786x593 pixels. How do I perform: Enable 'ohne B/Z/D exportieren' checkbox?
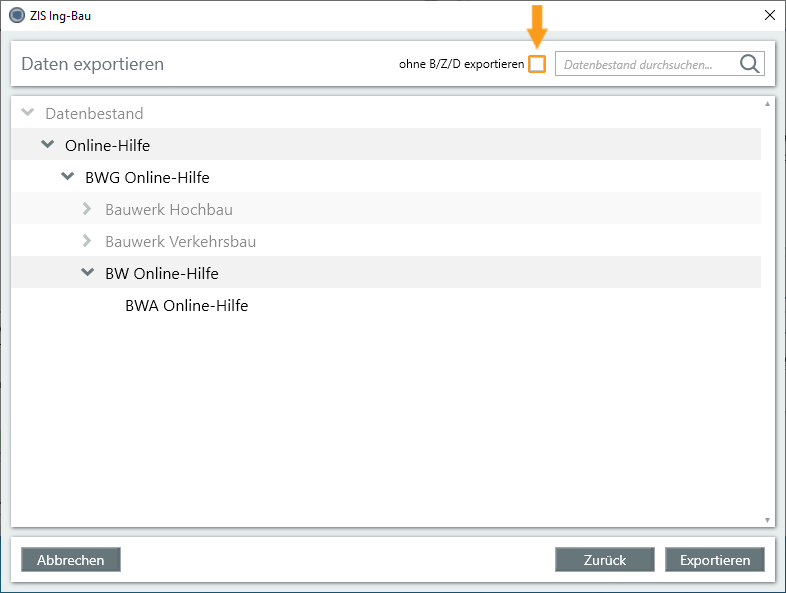[537, 64]
